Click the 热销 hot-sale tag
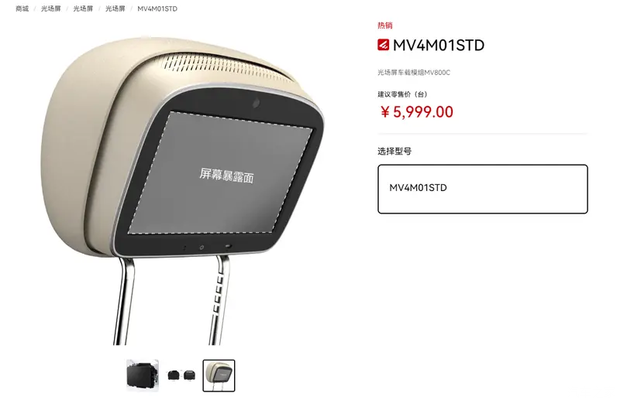This screenshot has height=403, width=620. pyautogui.click(x=385, y=26)
